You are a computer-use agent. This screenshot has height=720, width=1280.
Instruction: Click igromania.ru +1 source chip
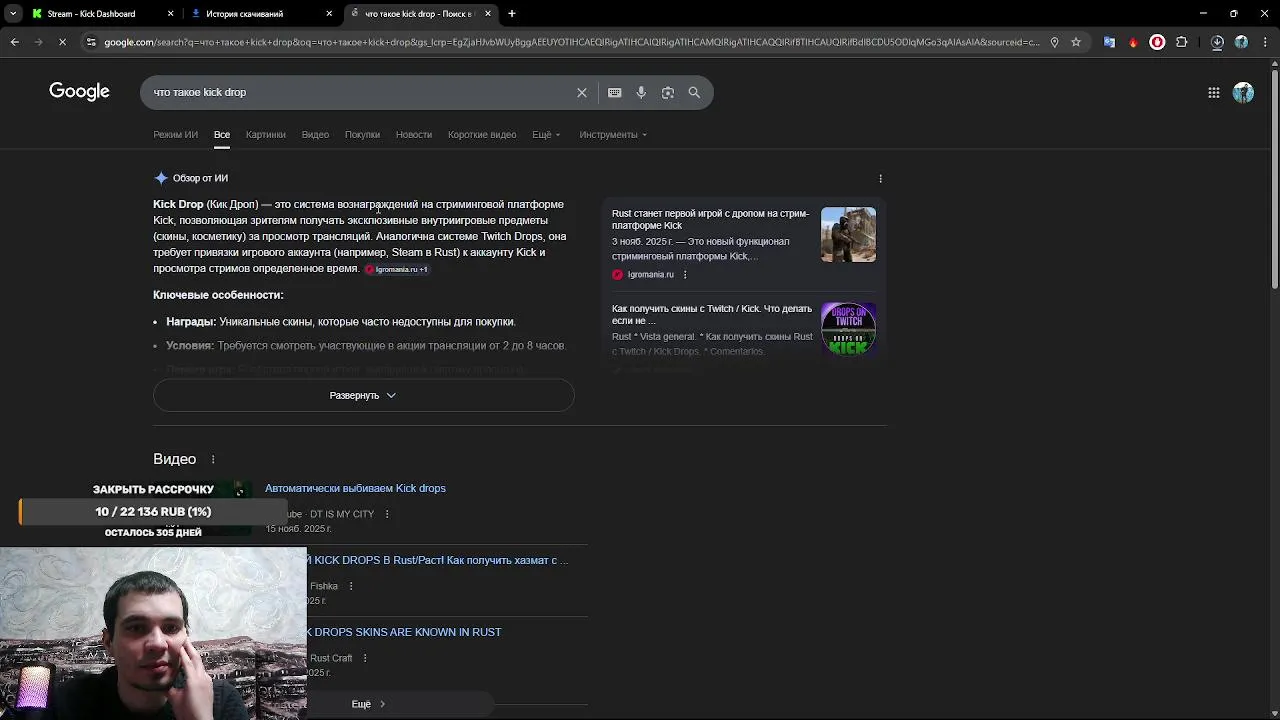coord(397,269)
